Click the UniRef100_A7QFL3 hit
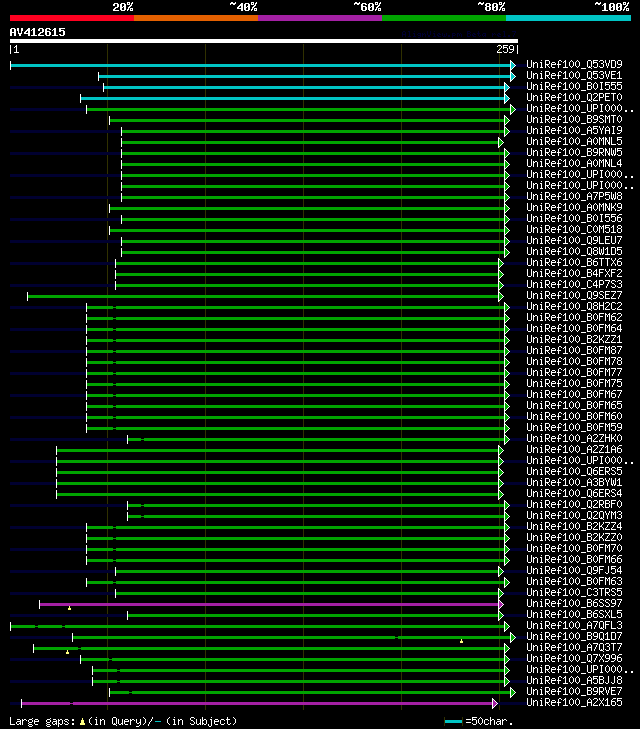This screenshot has height=729, width=640. tap(574, 625)
